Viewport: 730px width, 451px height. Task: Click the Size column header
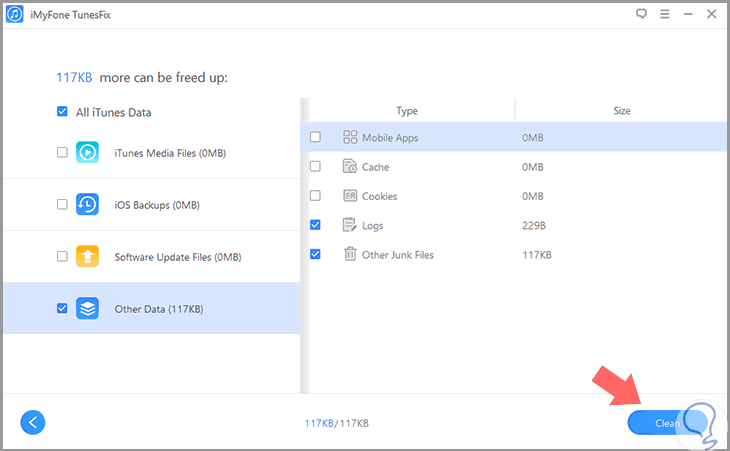pos(621,111)
